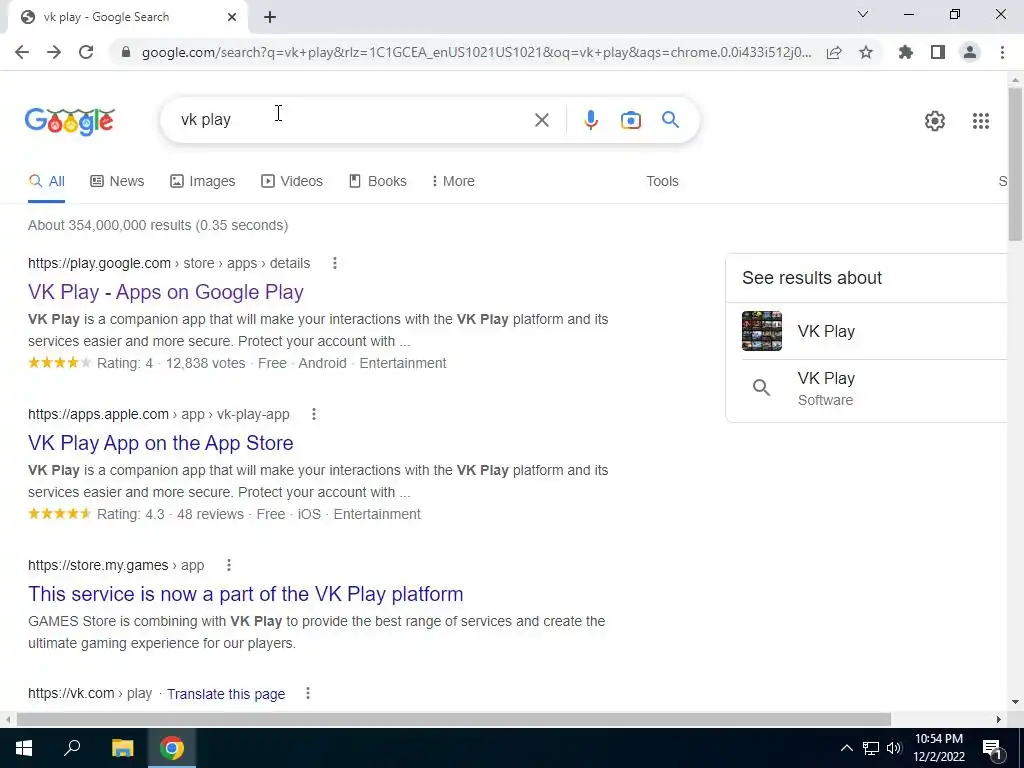This screenshot has width=1024, height=768.
Task: Open taskbar clock showing 10:54 PM
Action: coord(938,748)
